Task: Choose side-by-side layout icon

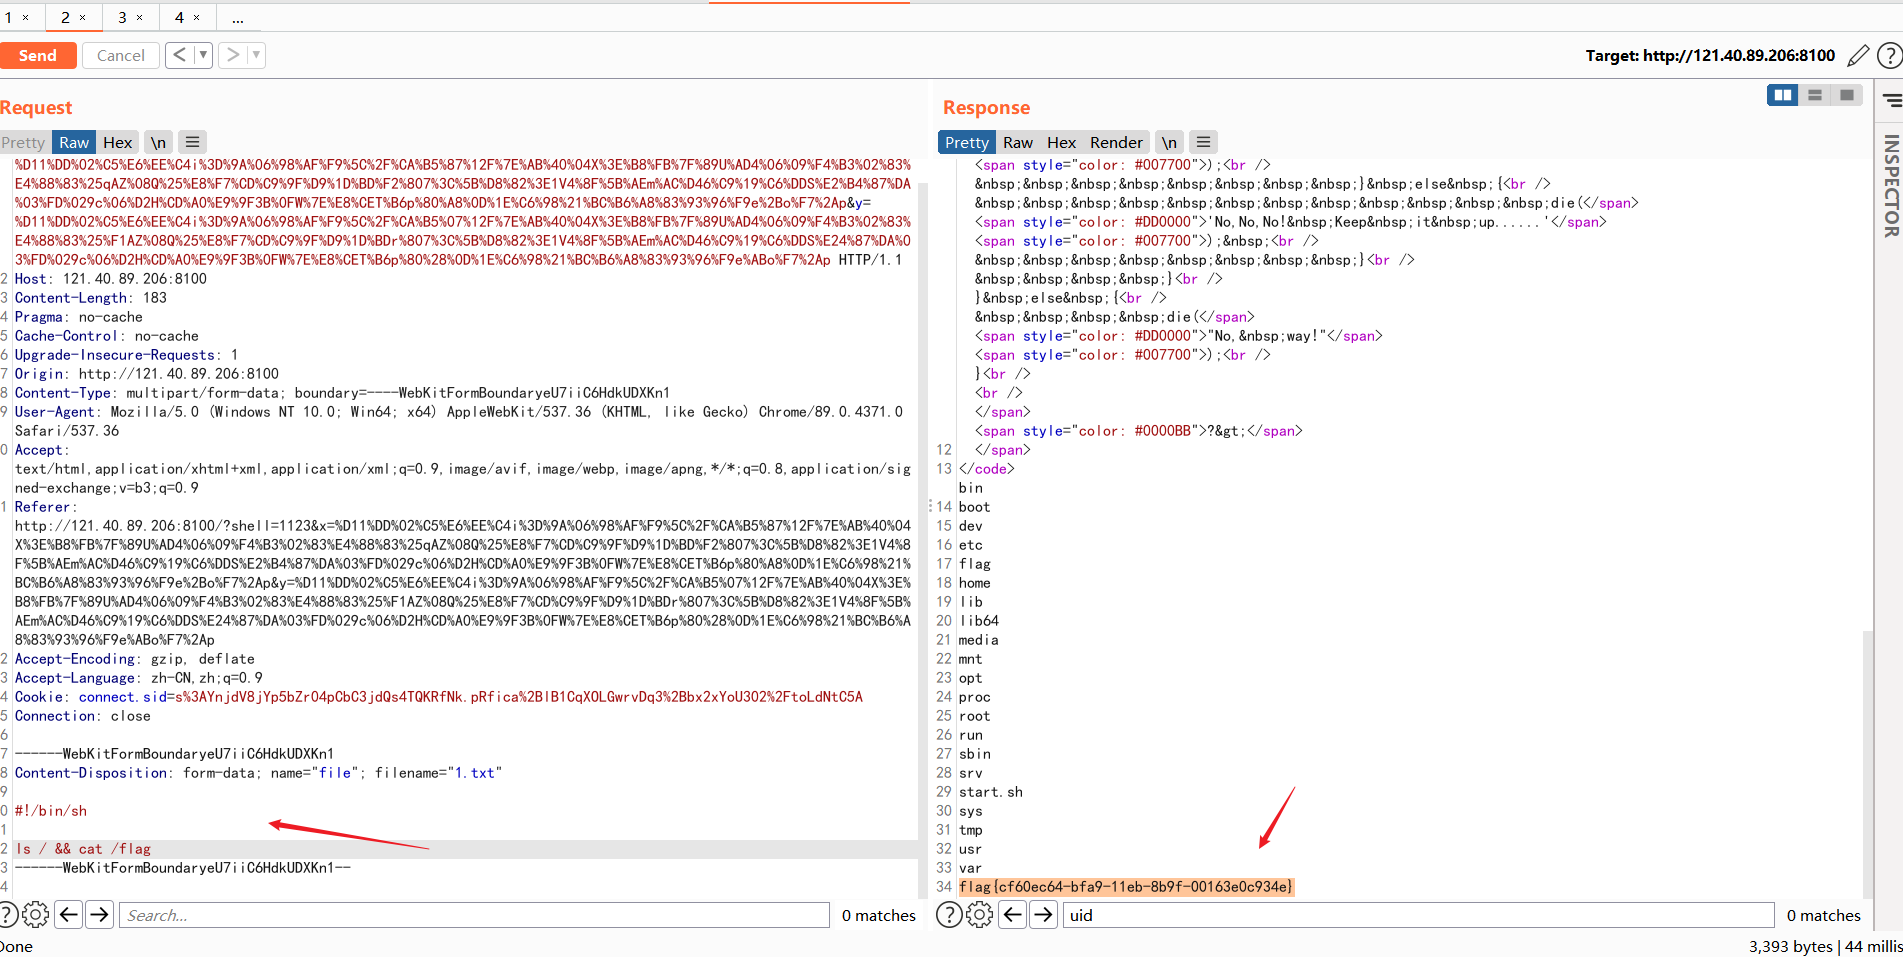Action: pos(1782,95)
